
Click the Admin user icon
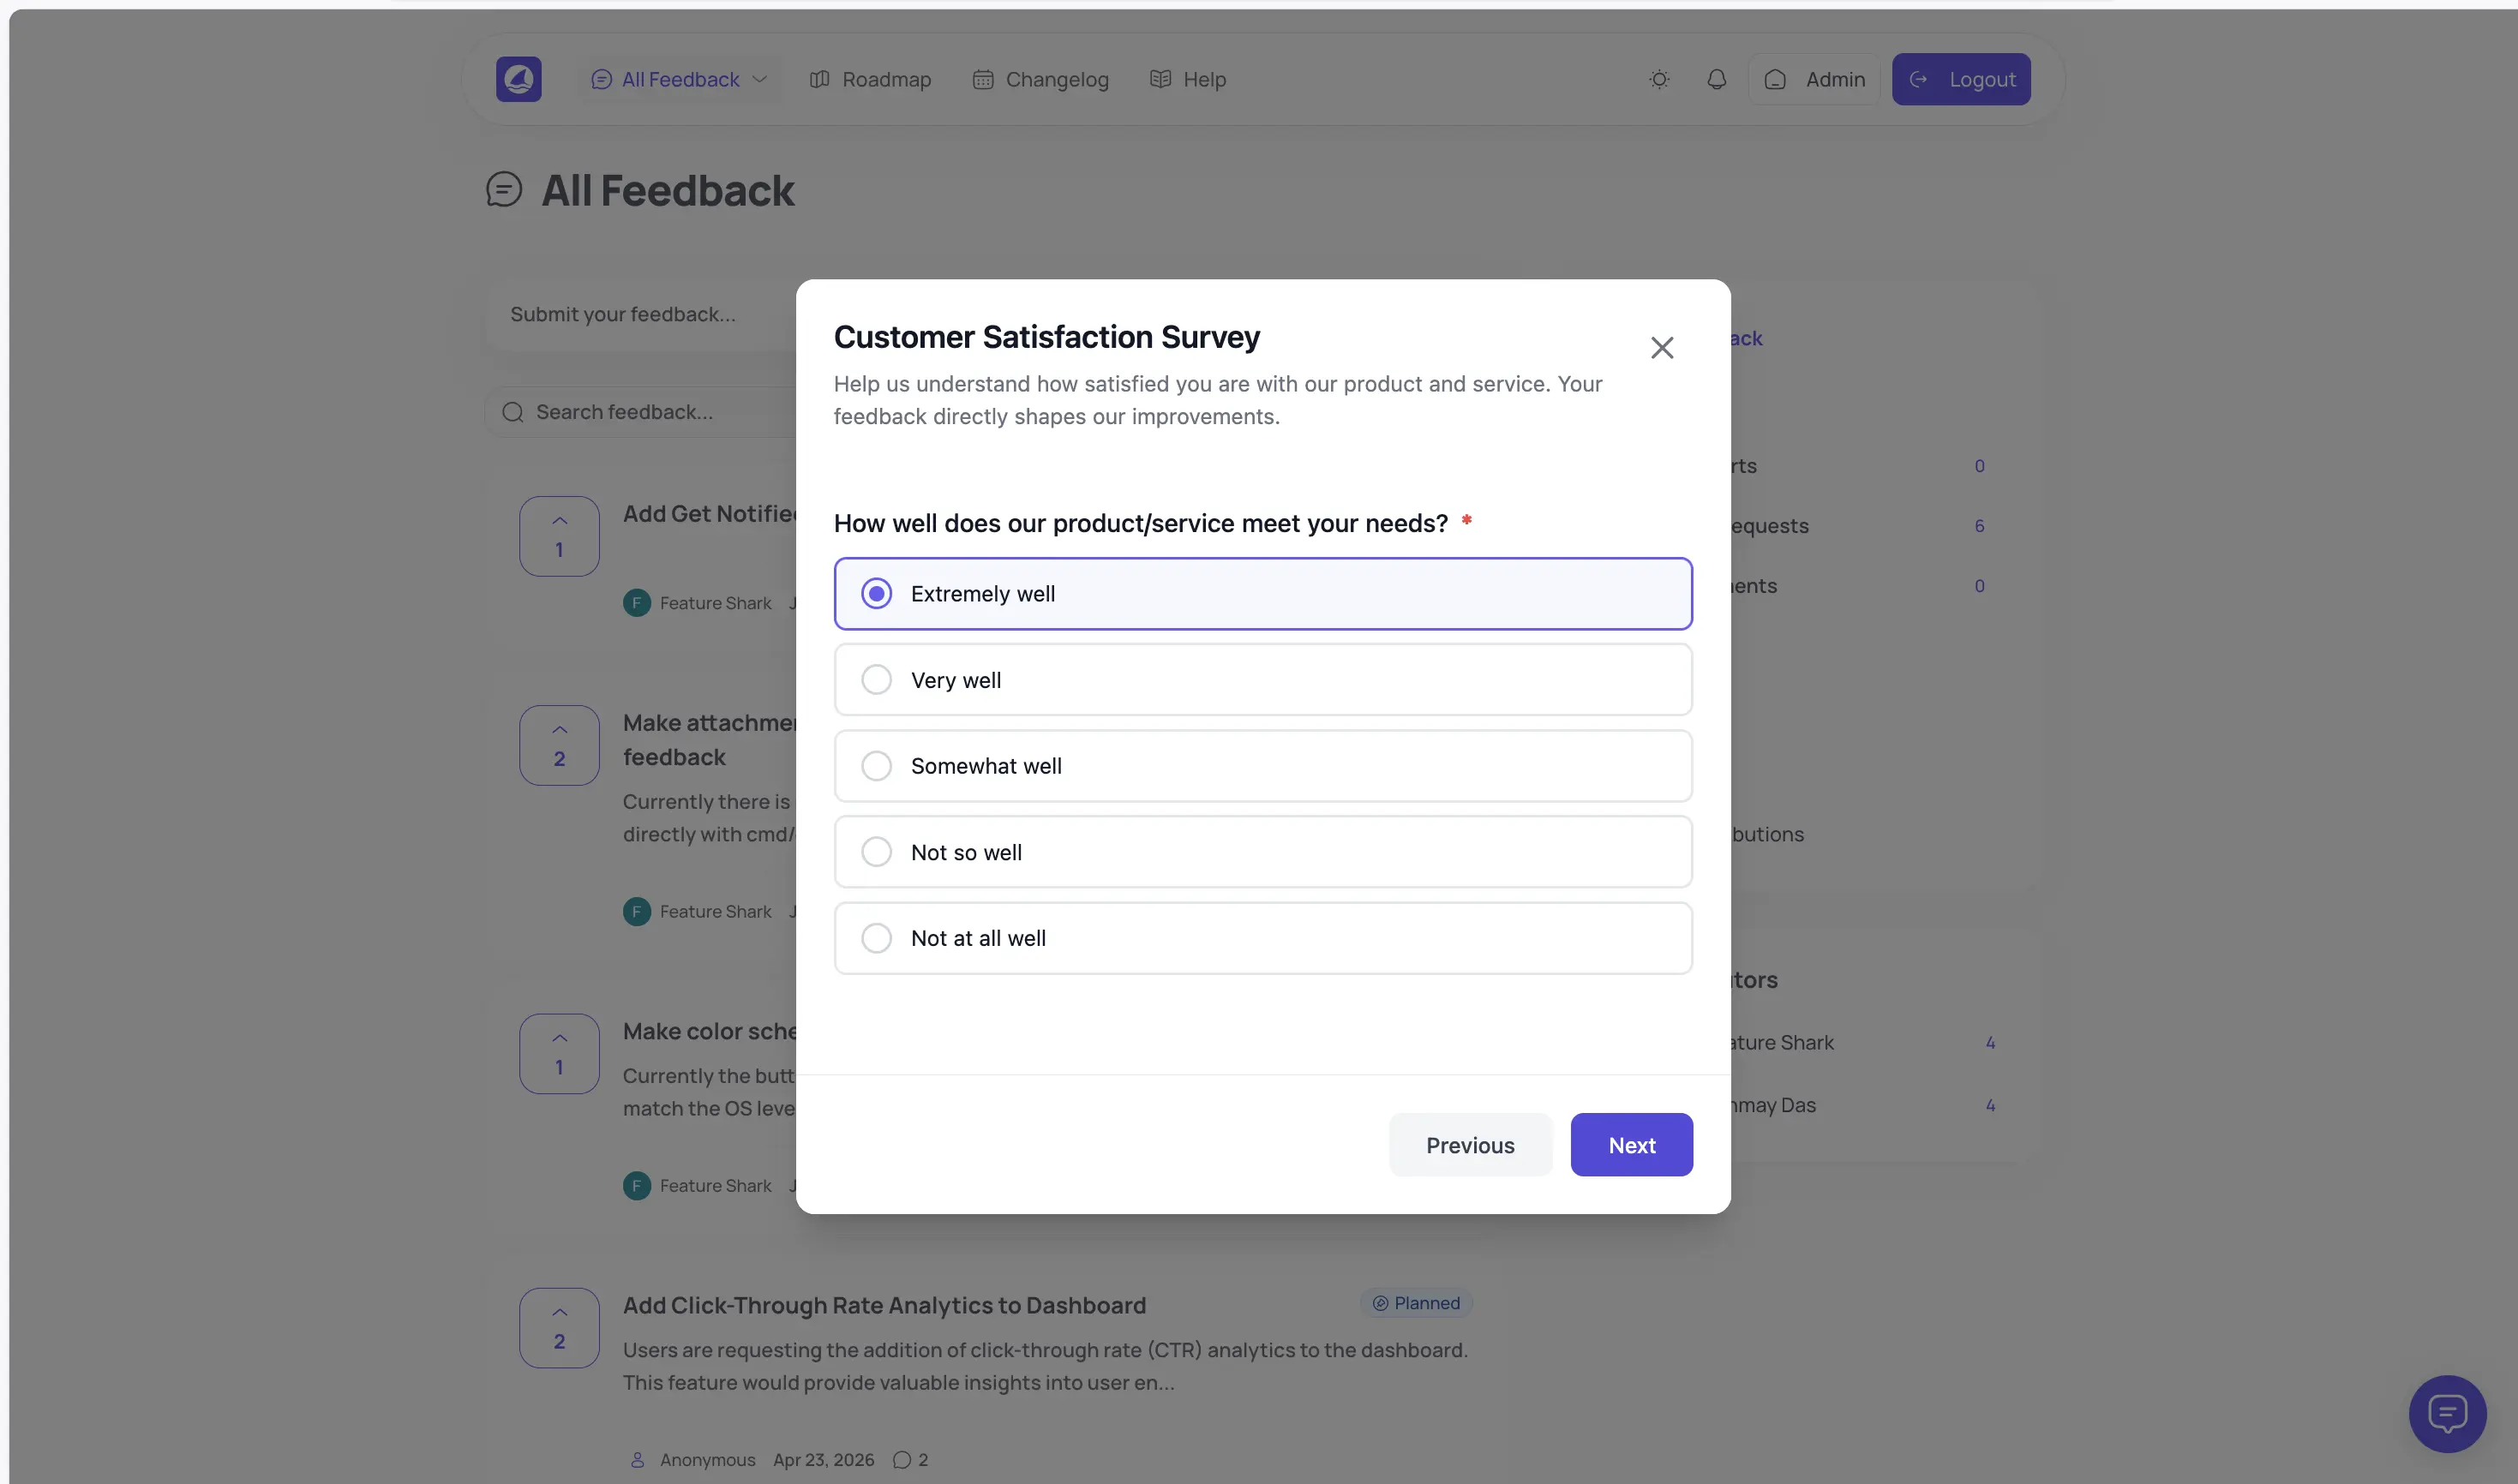pos(1775,79)
